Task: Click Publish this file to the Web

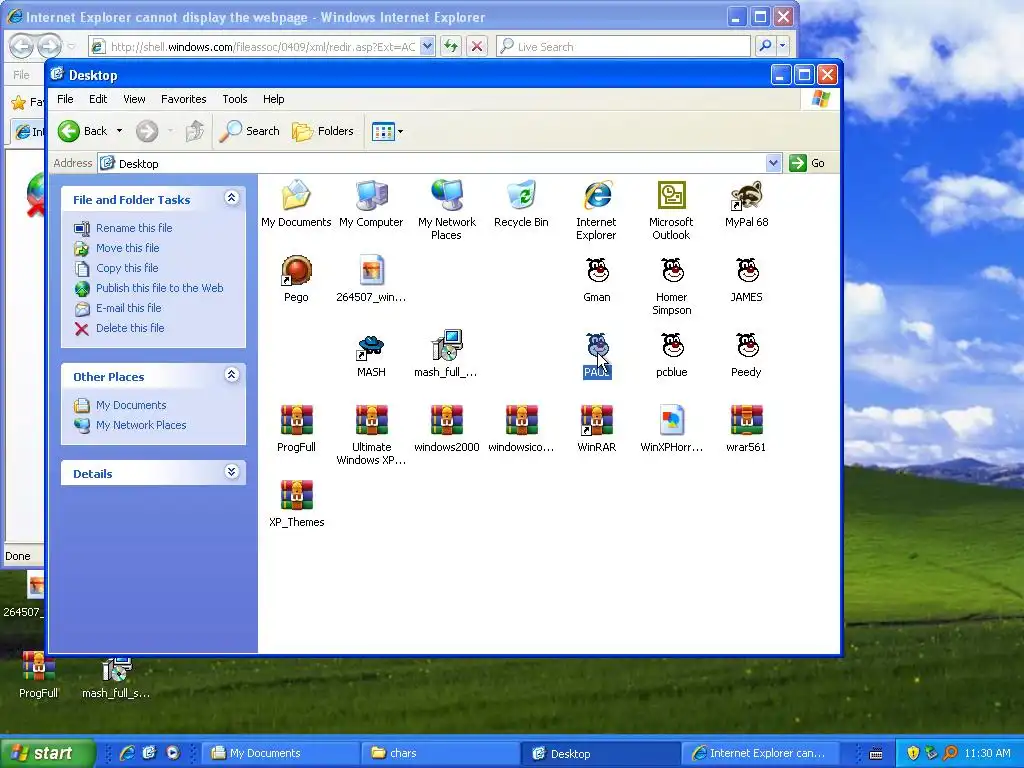Action: [159, 288]
